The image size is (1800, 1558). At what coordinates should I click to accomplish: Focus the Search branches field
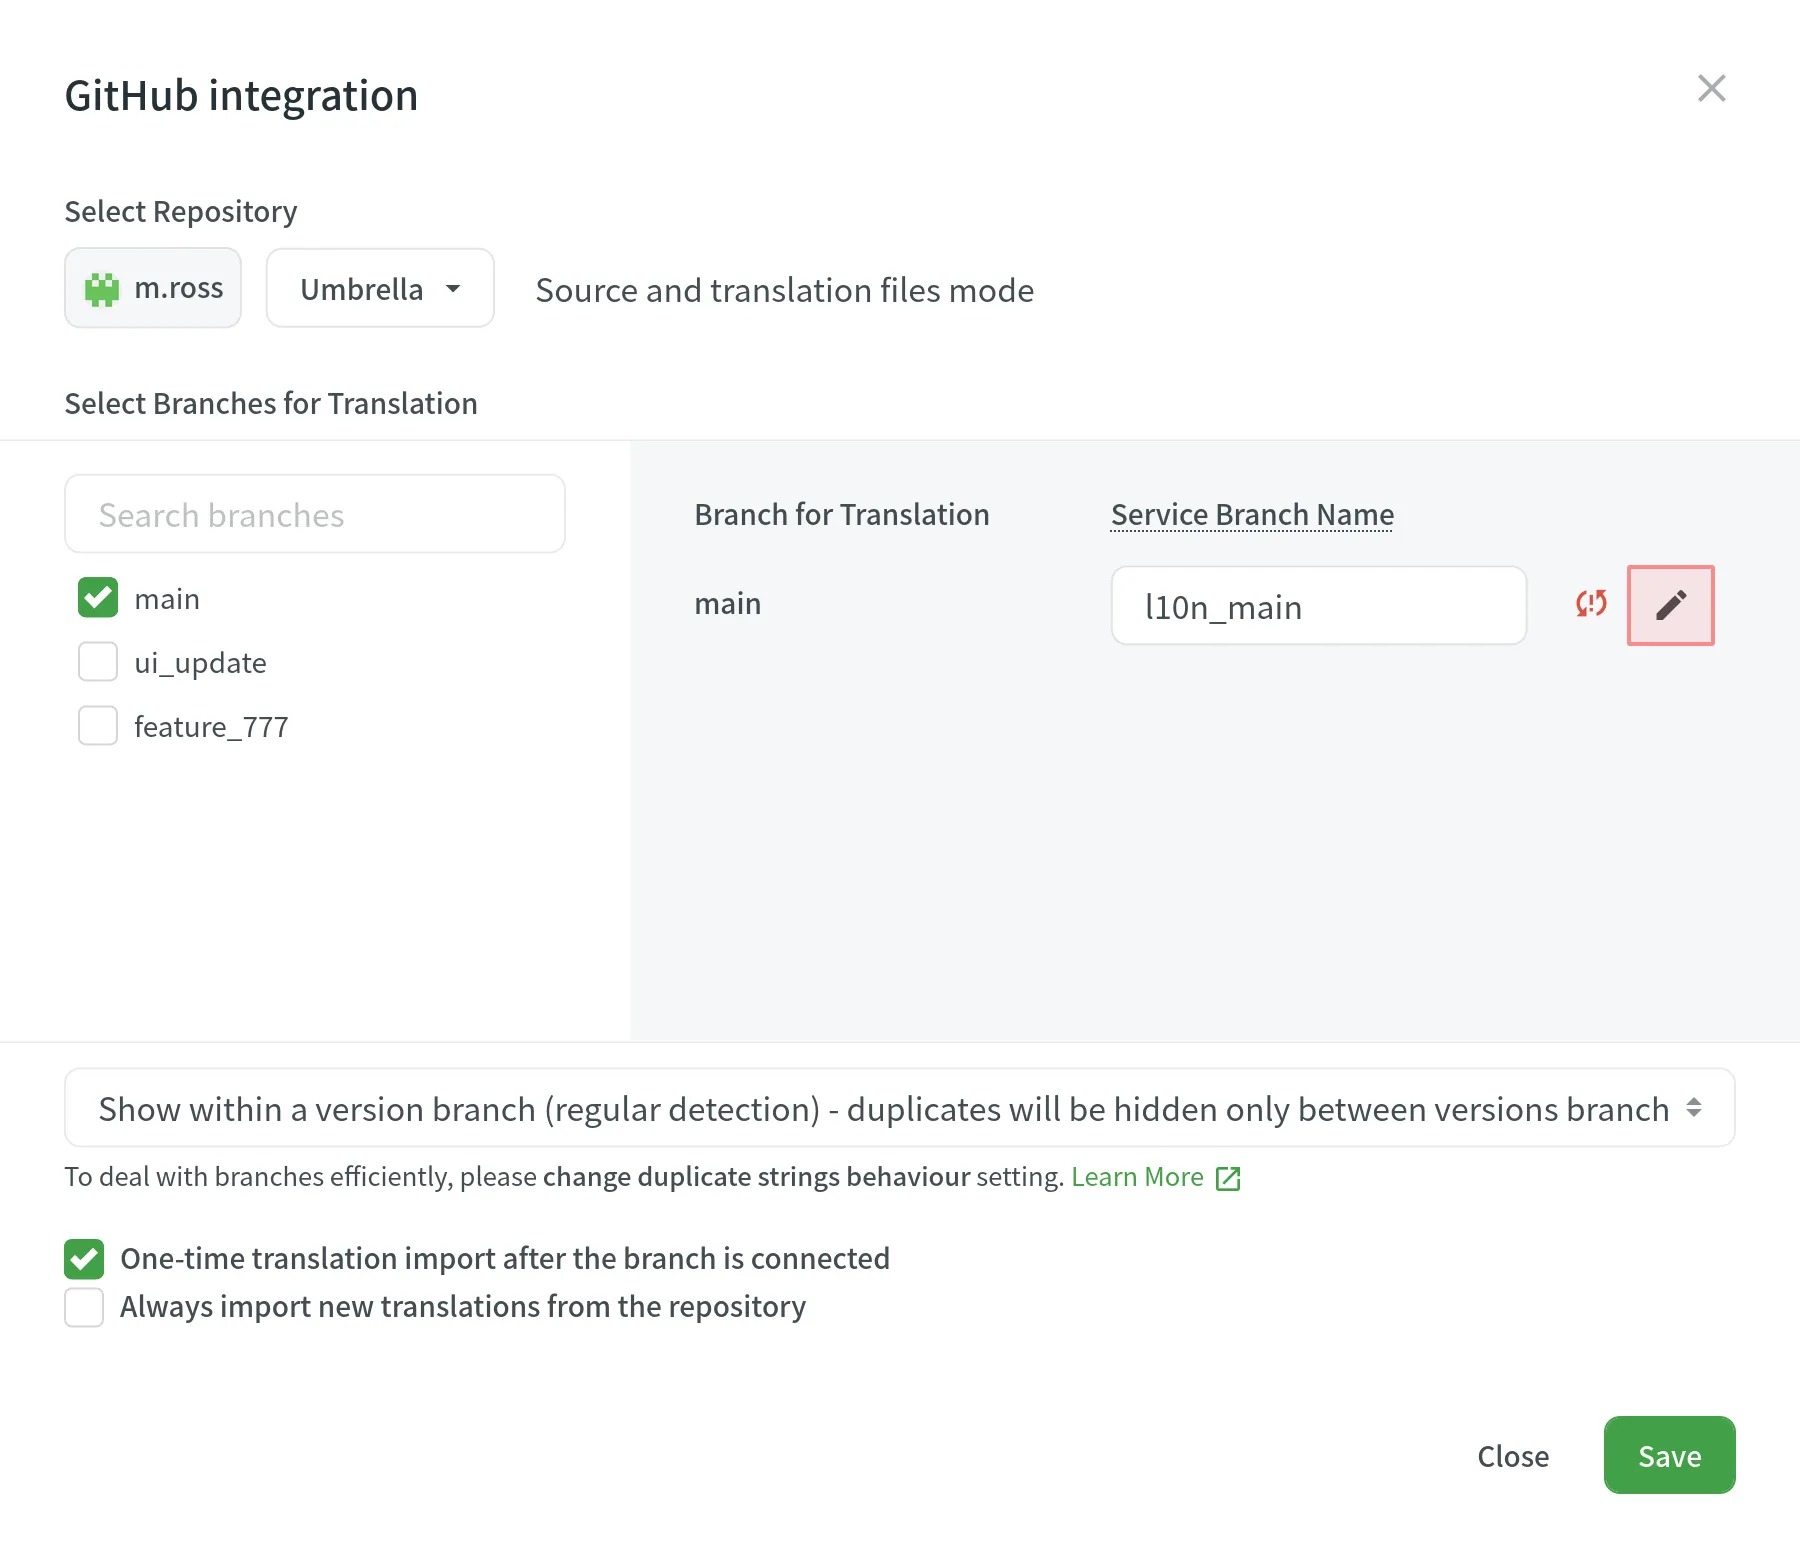315,514
